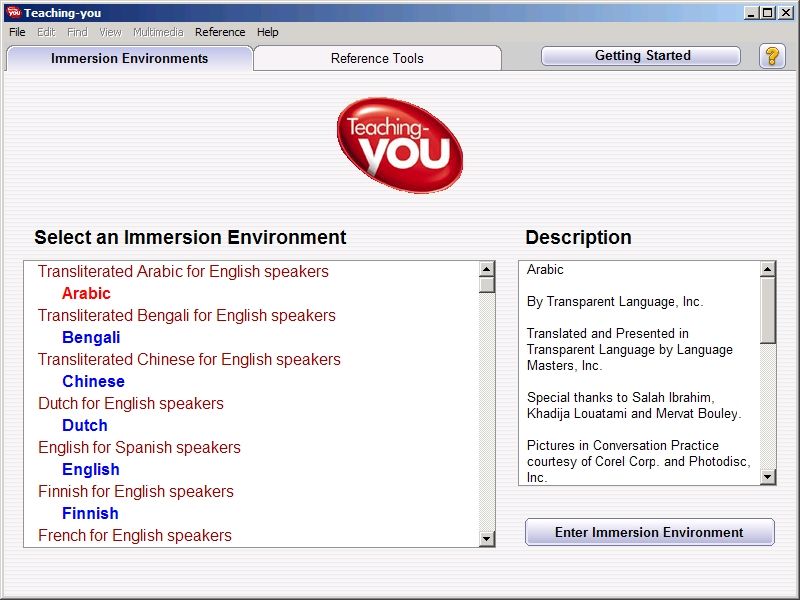
Task: Select Transliterated Chinese for English speakers
Action: [189, 359]
